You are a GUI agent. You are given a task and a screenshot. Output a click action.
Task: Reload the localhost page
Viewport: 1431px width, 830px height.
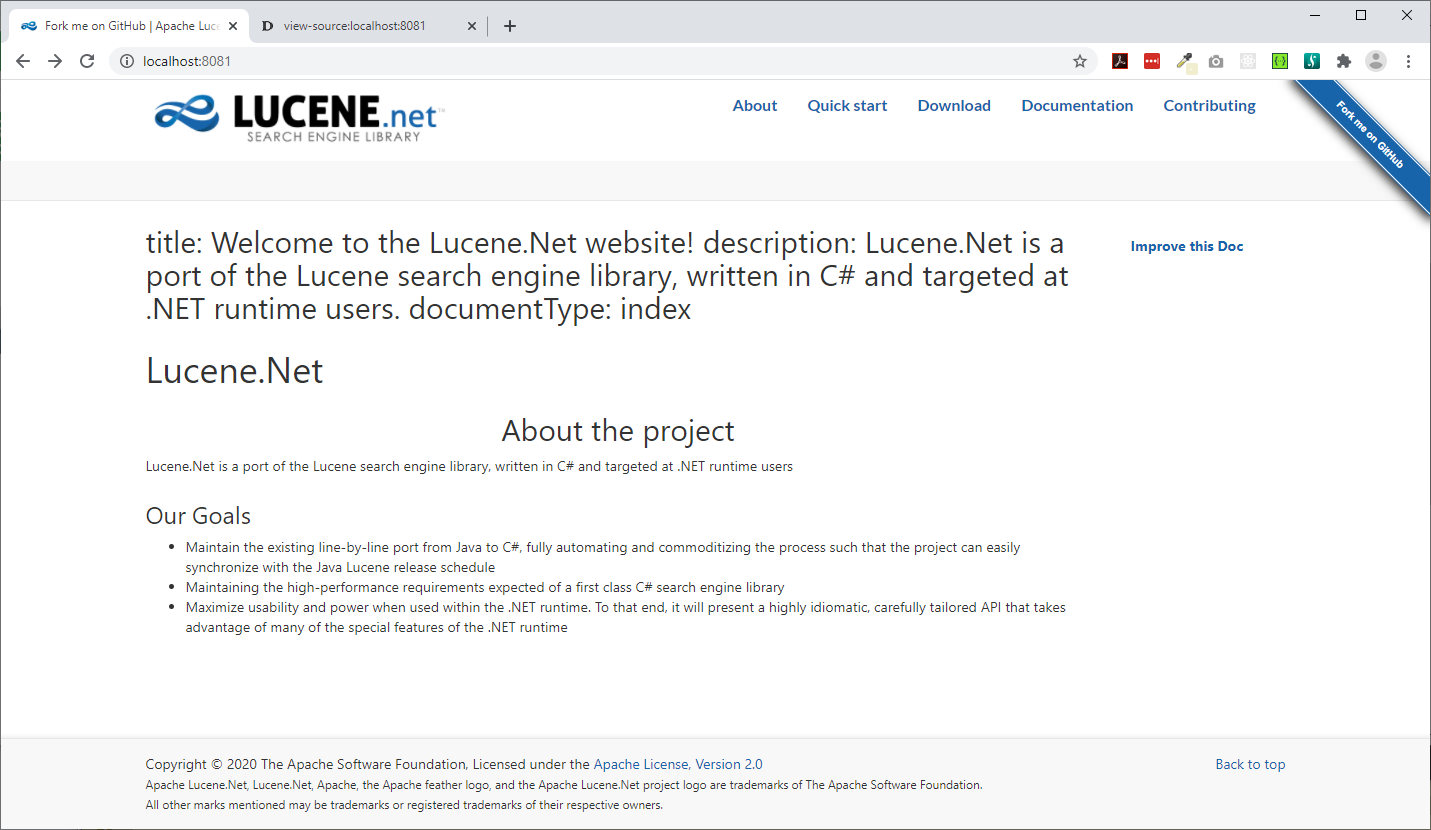coord(87,61)
